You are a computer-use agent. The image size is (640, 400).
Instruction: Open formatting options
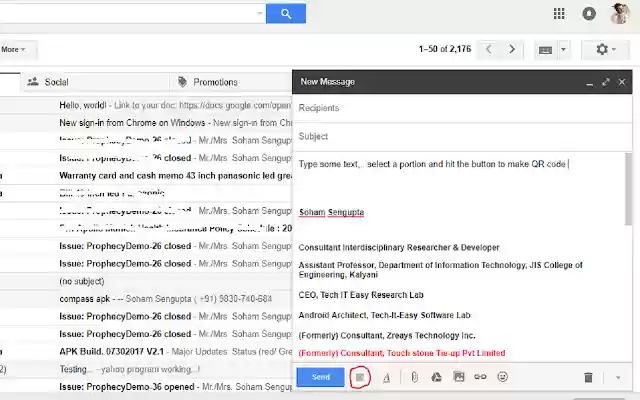[386, 378]
